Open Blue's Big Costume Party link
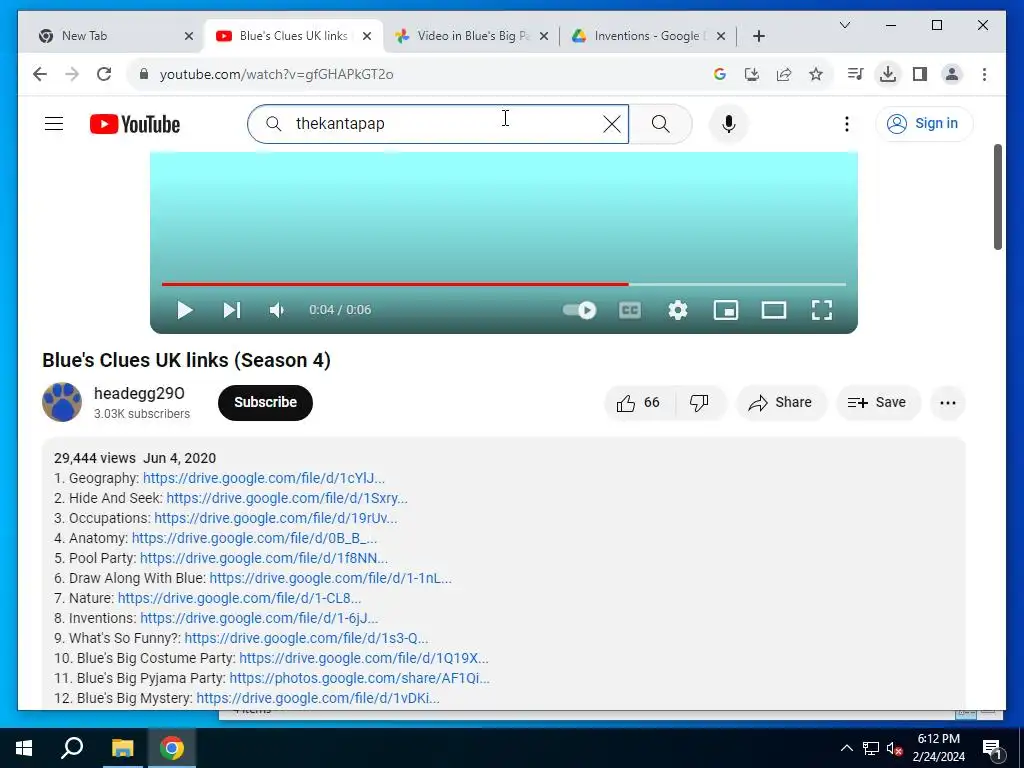 pyautogui.click(x=364, y=658)
